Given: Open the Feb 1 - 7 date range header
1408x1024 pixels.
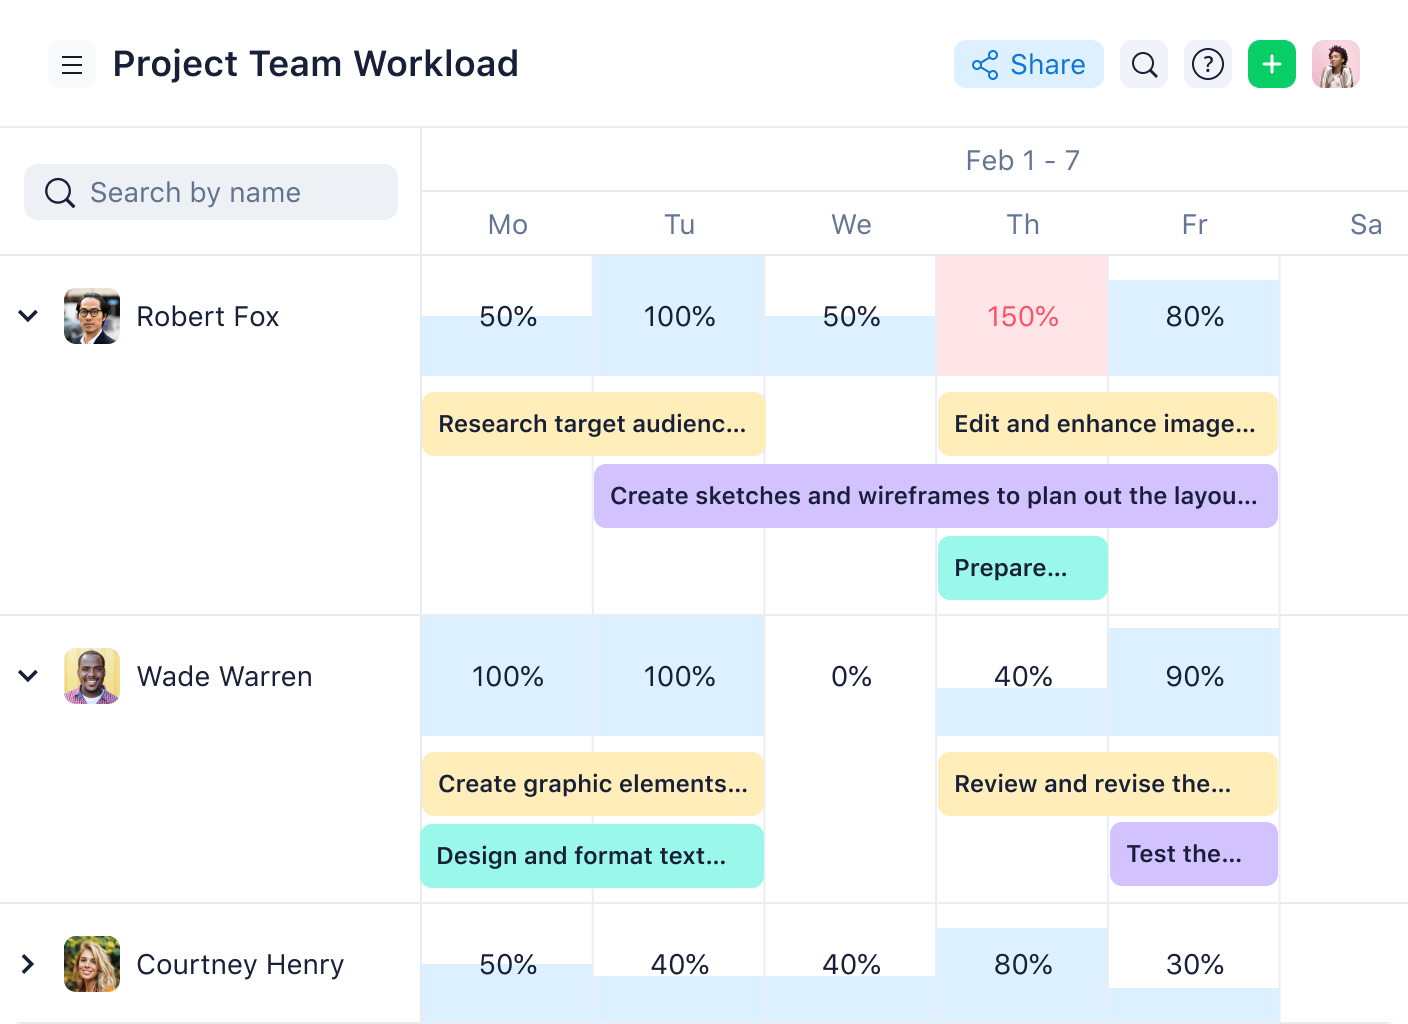Looking at the screenshot, I should tap(1022, 159).
